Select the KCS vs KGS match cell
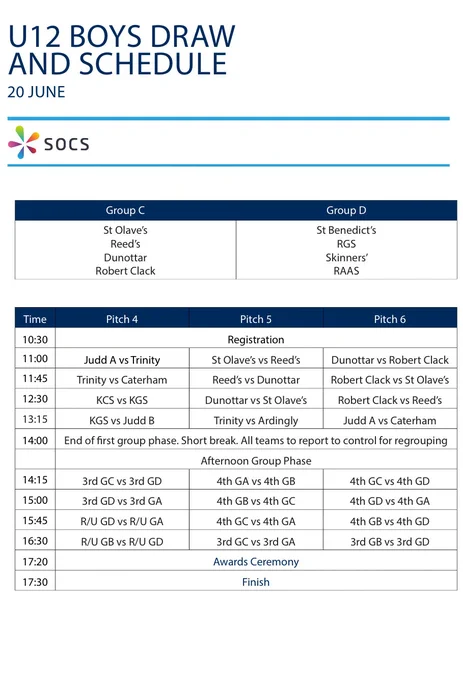Screen dimensions: 463x680 (x=122, y=400)
